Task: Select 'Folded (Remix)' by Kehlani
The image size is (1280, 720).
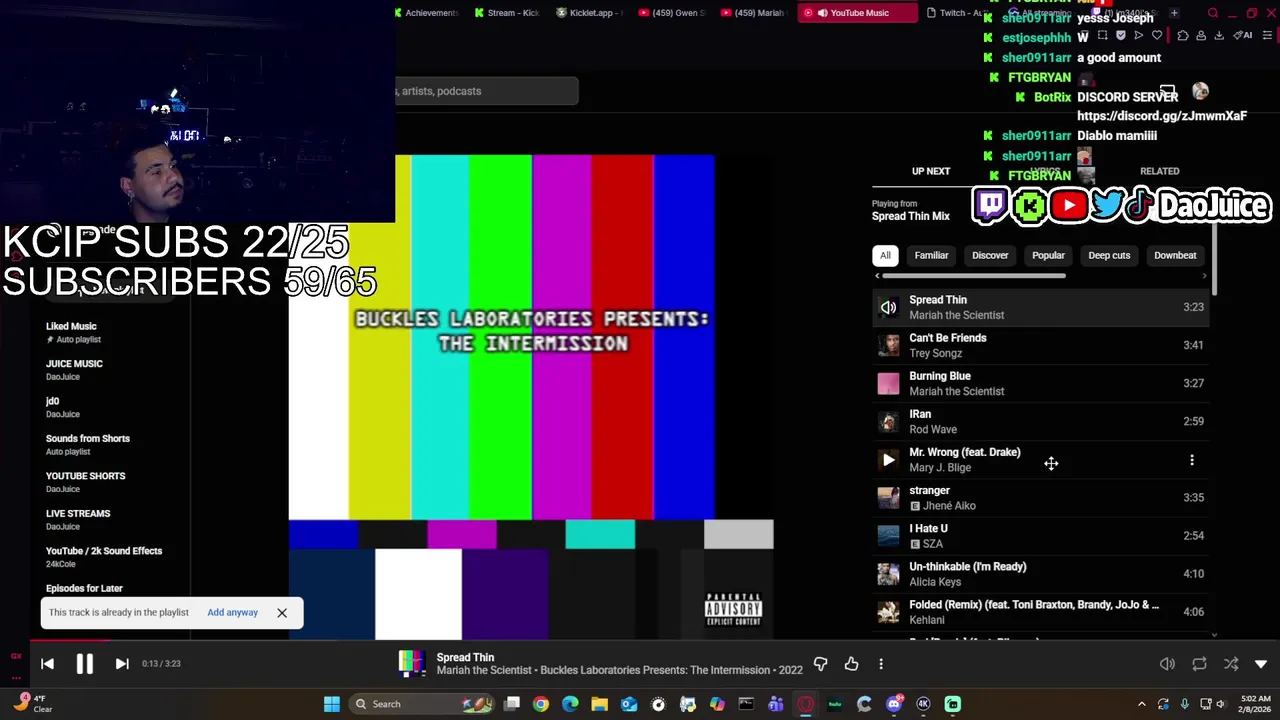Action: point(1040,612)
